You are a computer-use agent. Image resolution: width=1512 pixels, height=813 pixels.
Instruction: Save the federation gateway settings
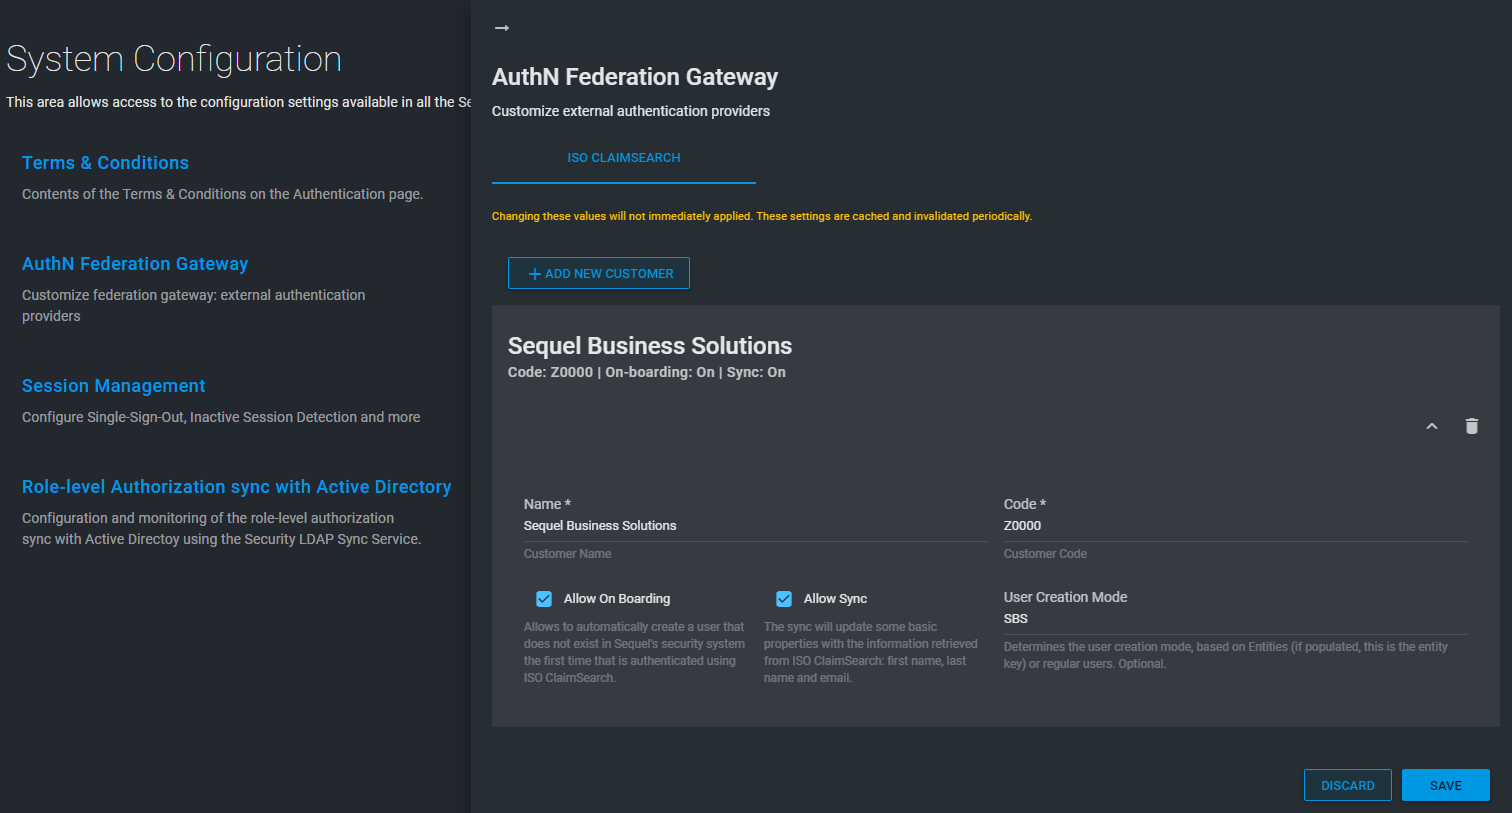(x=1446, y=785)
